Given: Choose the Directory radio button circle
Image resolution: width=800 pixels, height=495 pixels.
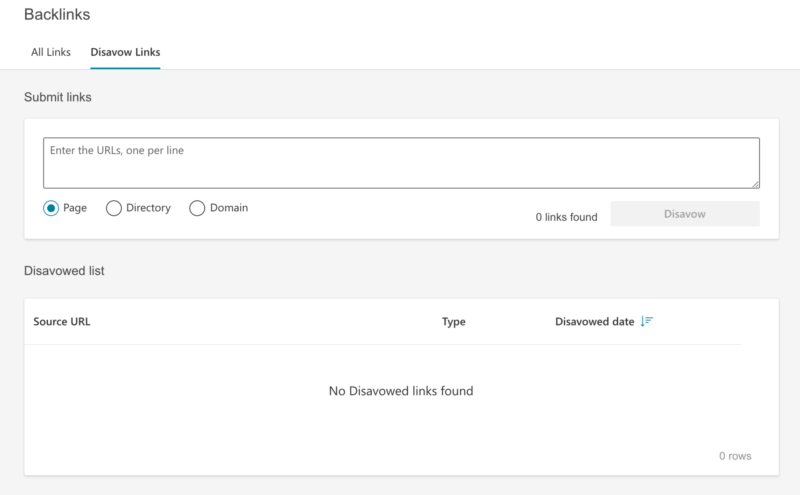Looking at the screenshot, I should coord(114,208).
